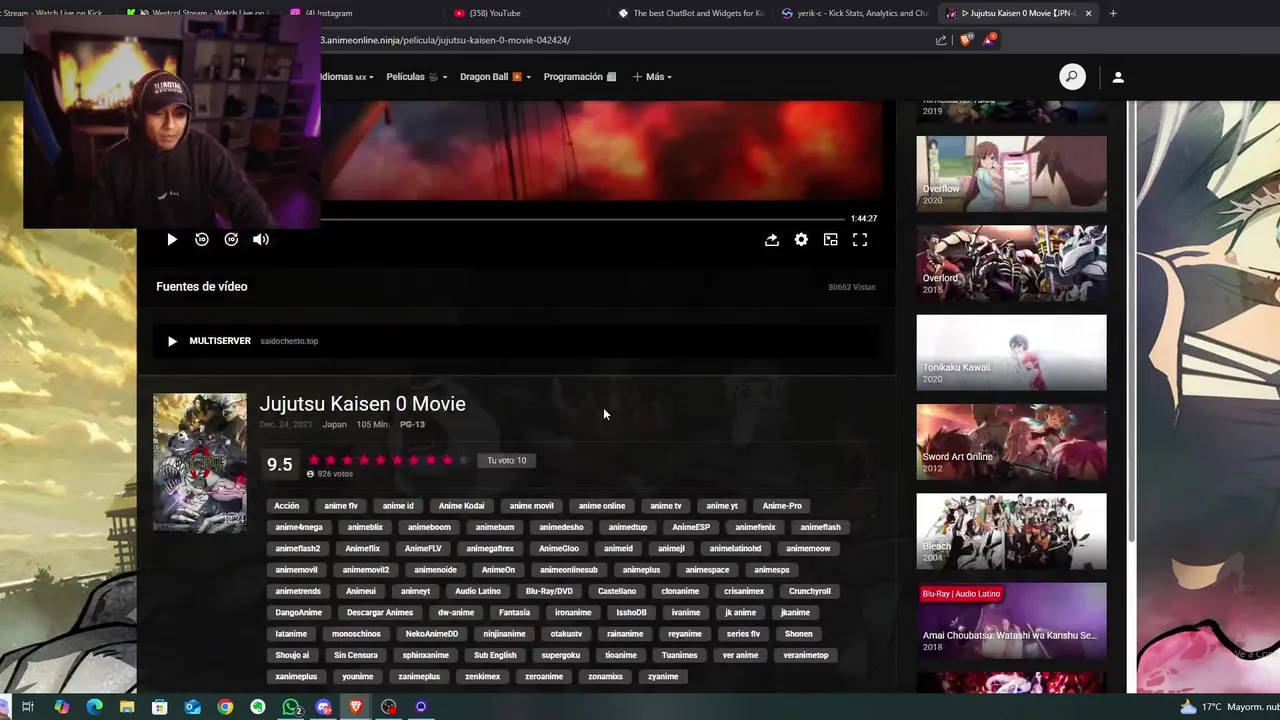1280x720 pixels.
Task: Open the Sub English tag
Action: [495, 656]
